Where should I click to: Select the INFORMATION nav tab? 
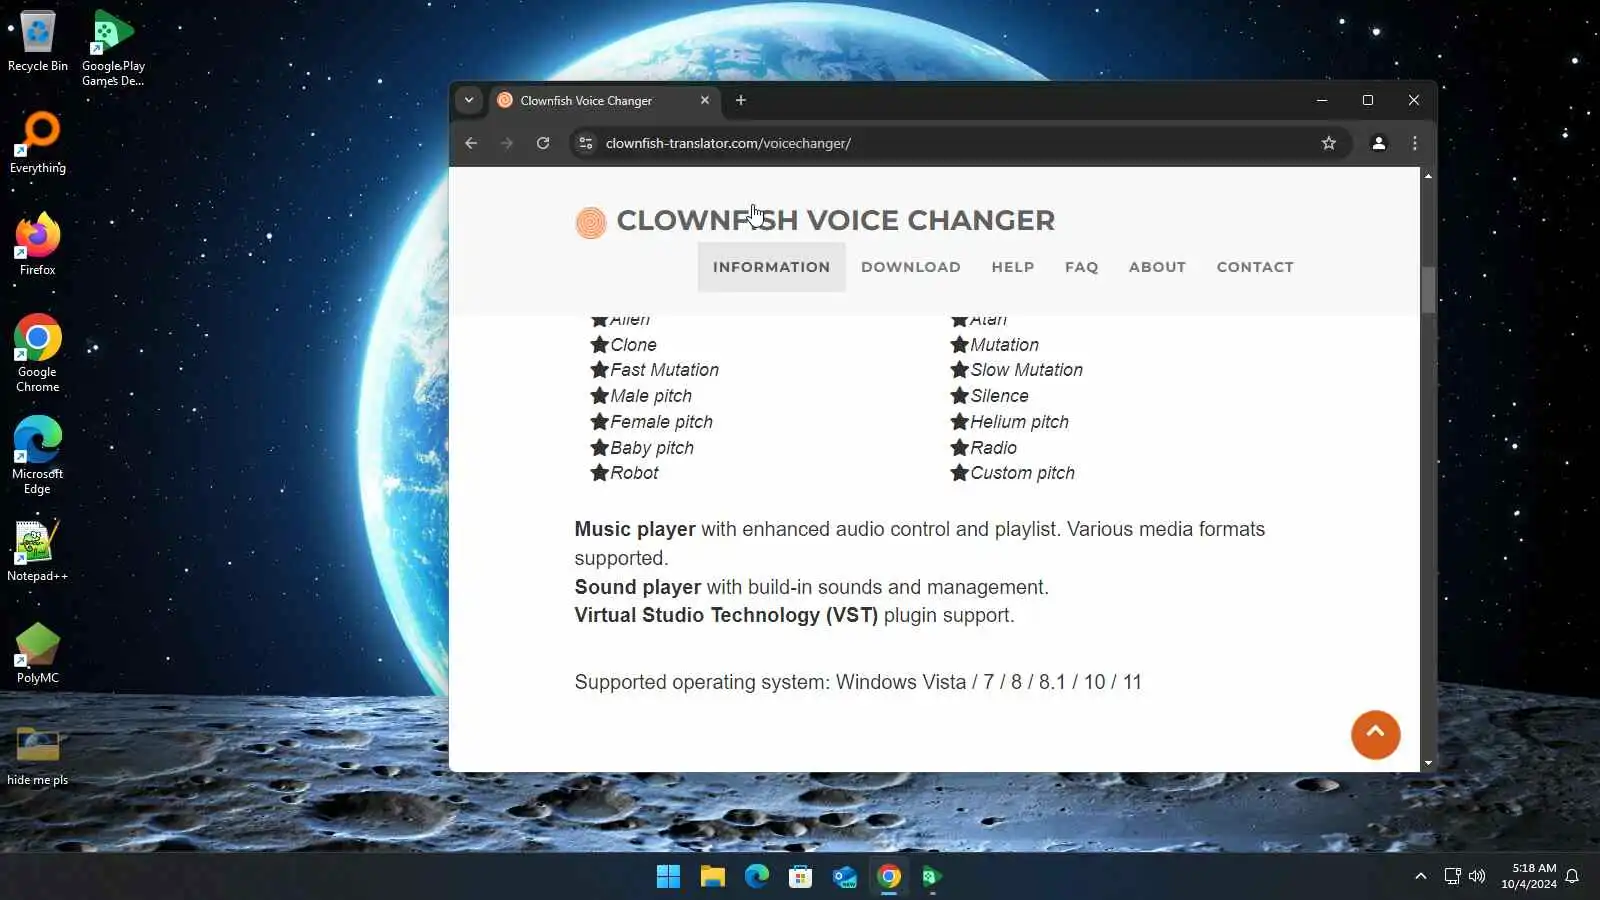point(771,267)
